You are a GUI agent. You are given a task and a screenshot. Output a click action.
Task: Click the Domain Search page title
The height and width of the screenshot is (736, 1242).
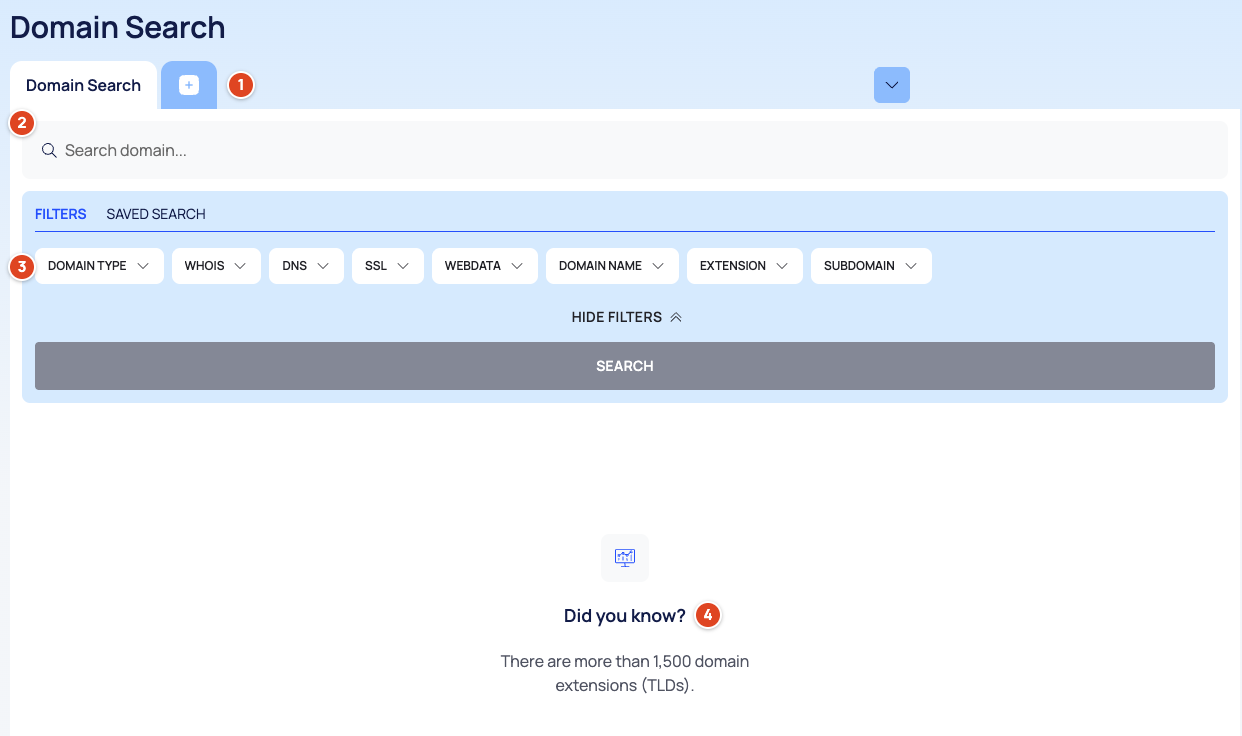118,27
